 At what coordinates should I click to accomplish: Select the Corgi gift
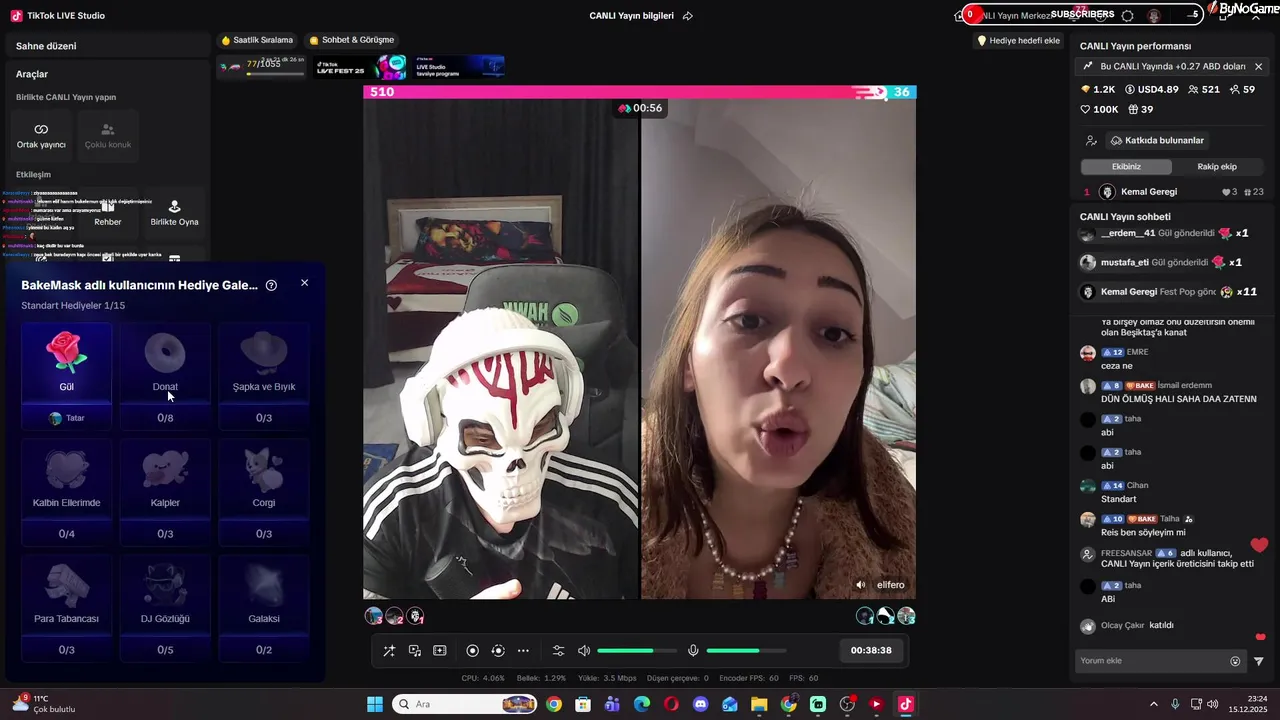pyautogui.click(x=264, y=478)
